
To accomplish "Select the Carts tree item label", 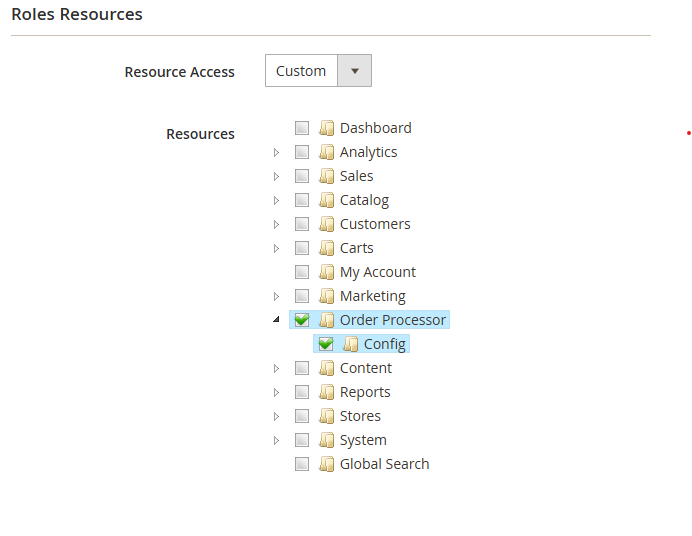I will click(x=356, y=248).
